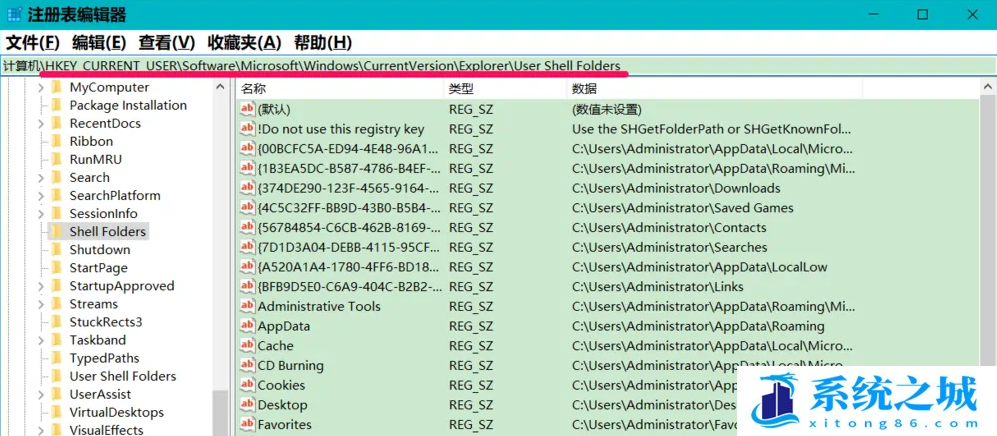This screenshot has width=997, height=436.
Task: Select the User Shell Folders key
Action: [123, 376]
